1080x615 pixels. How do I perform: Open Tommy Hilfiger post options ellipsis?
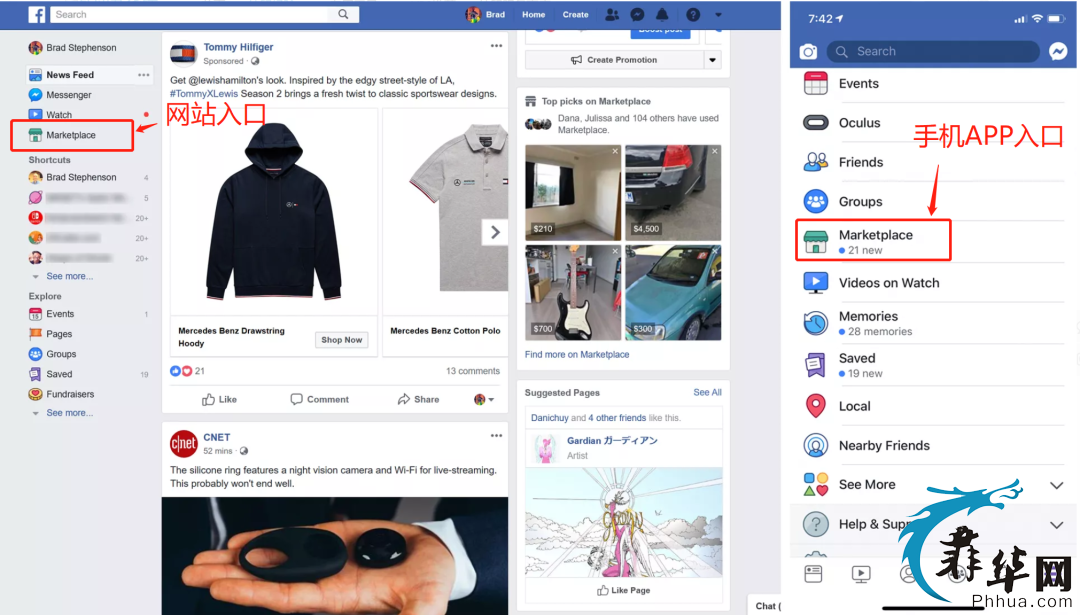(497, 45)
